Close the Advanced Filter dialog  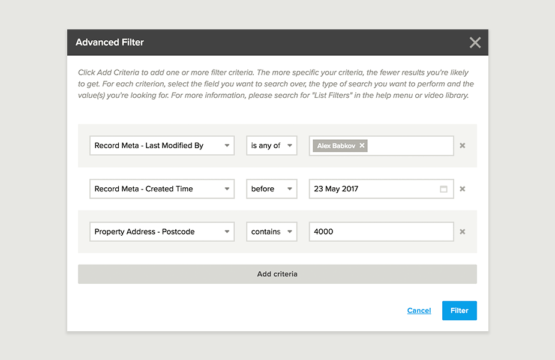point(475,42)
